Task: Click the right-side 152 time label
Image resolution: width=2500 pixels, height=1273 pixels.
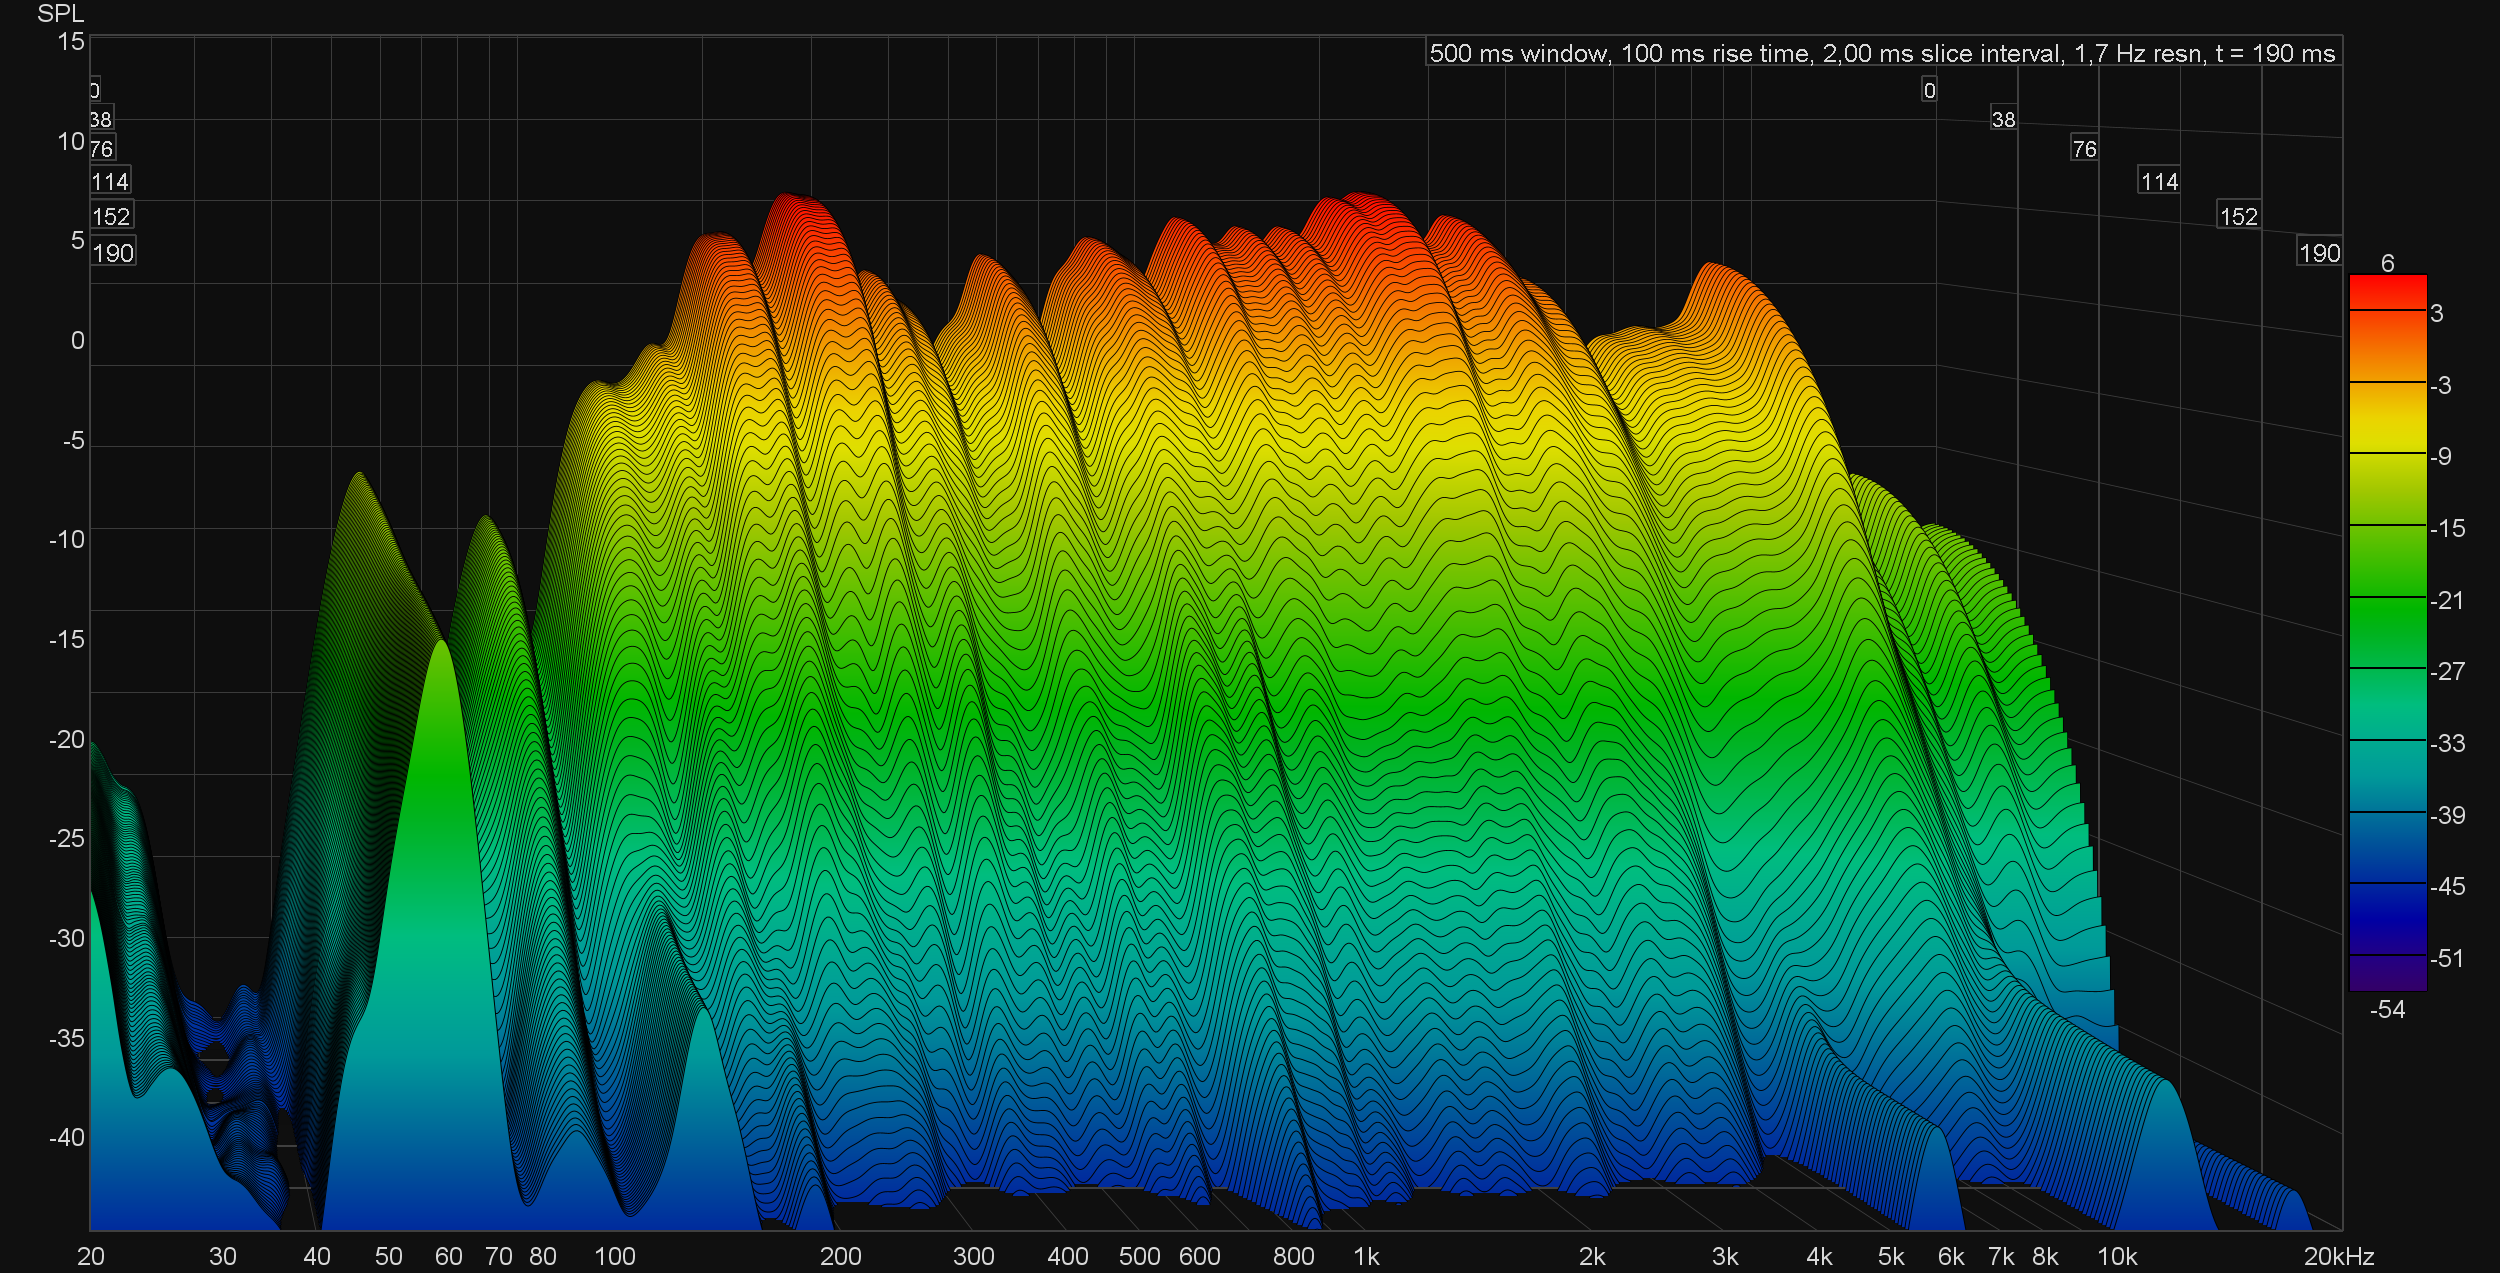Action: pyautogui.click(x=2238, y=216)
